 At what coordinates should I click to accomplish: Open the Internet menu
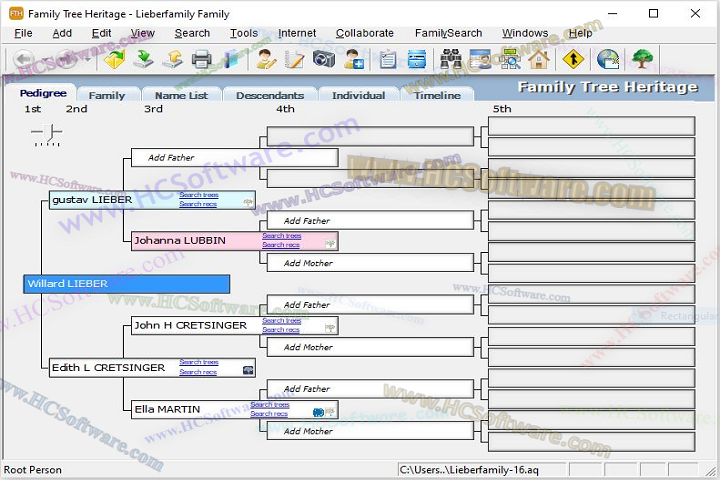point(297,33)
